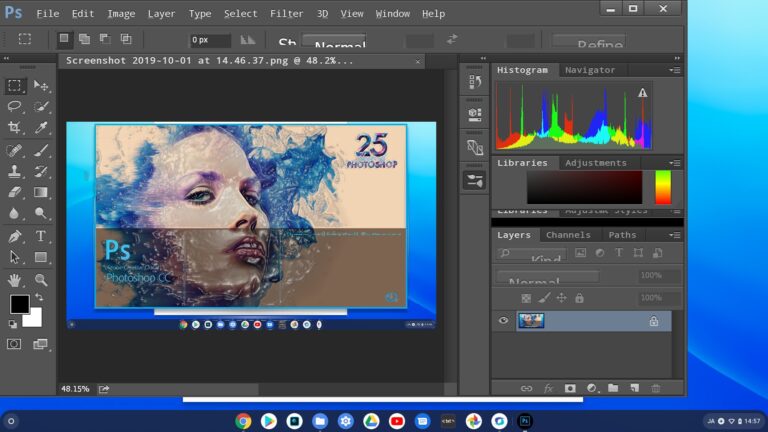Viewport: 768px width, 432px height.
Task: Toggle lock transparent pixels
Action: [x=526, y=298]
